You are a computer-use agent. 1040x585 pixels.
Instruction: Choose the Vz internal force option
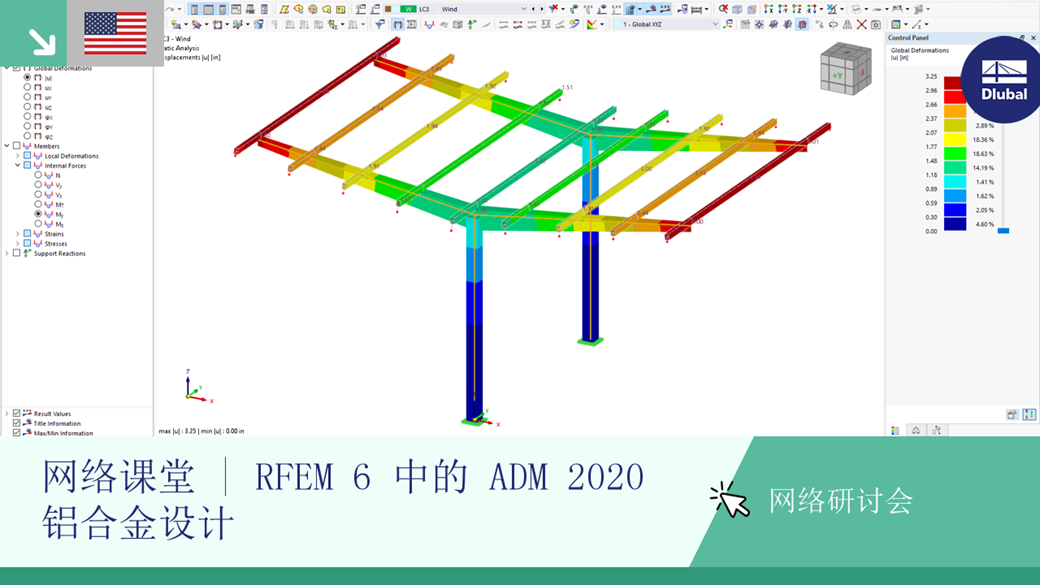coord(38,194)
